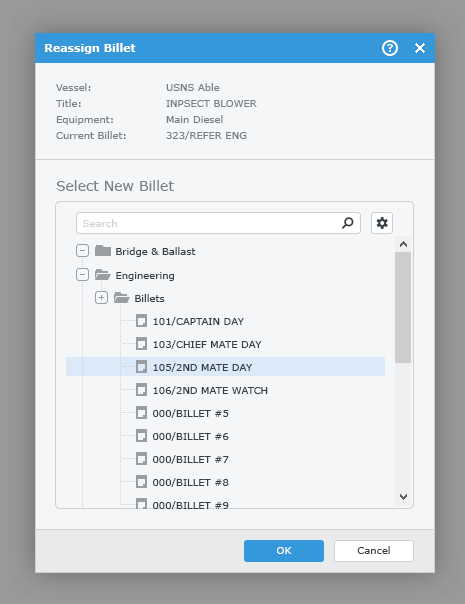
Task: Collapse the Engineering tree node
Action: [x=82, y=275]
